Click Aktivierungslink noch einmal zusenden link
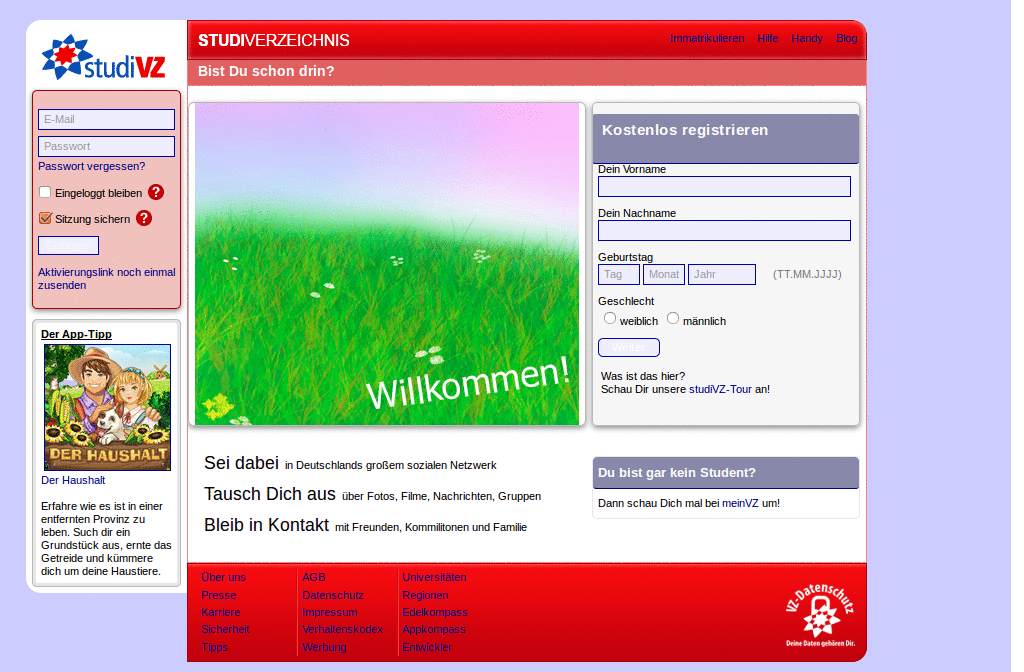1024x672 pixels. tap(106, 279)
